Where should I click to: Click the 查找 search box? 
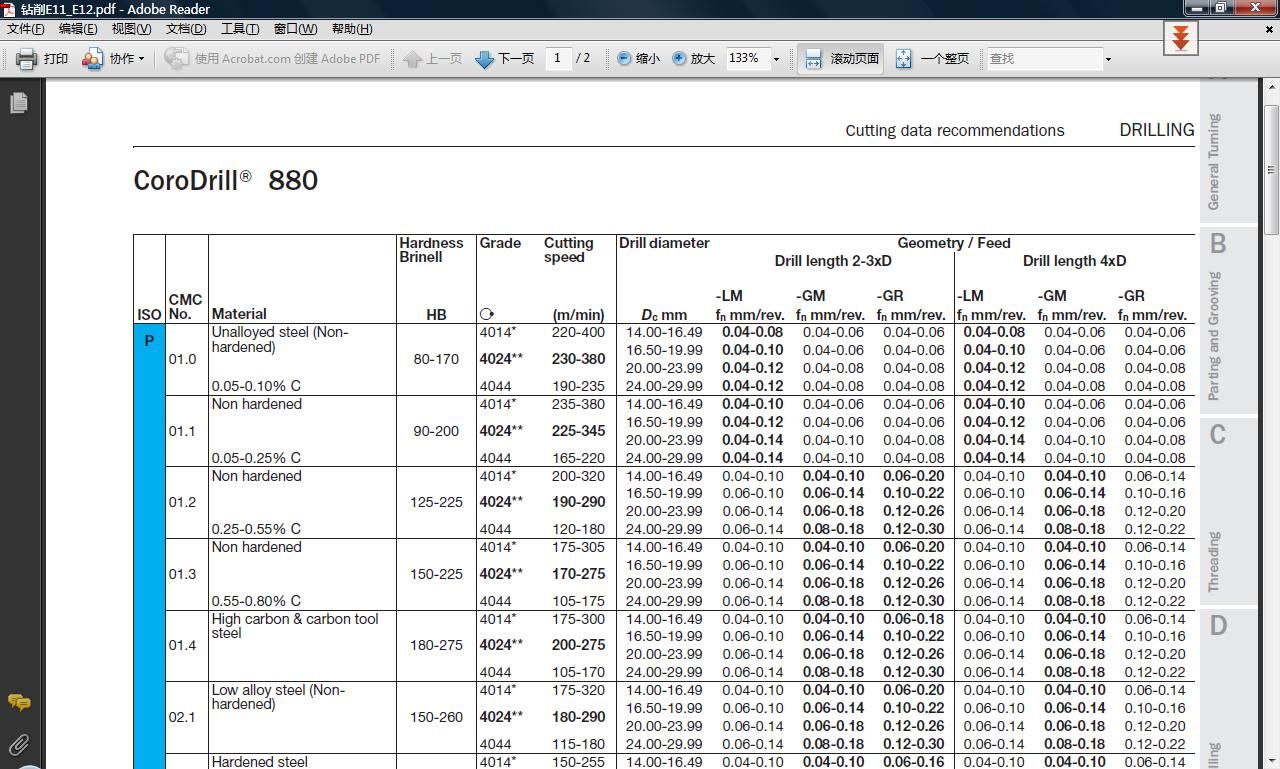tap(1044, 59)
